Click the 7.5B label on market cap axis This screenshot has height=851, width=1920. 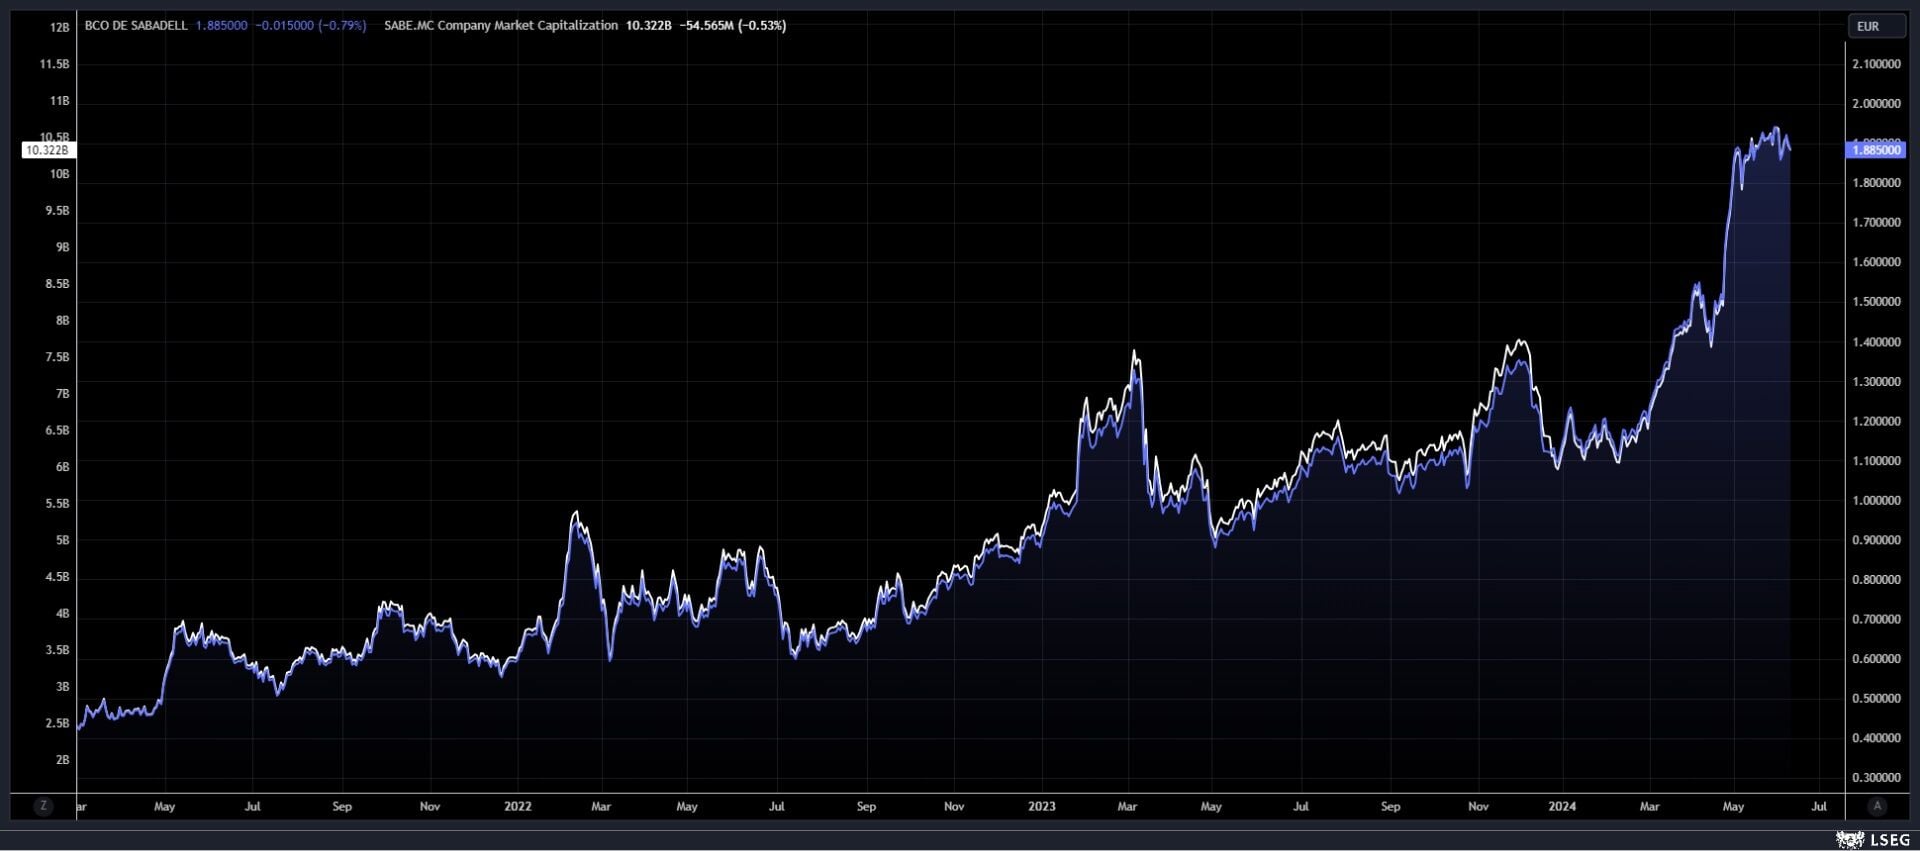(x=58, y=357)
